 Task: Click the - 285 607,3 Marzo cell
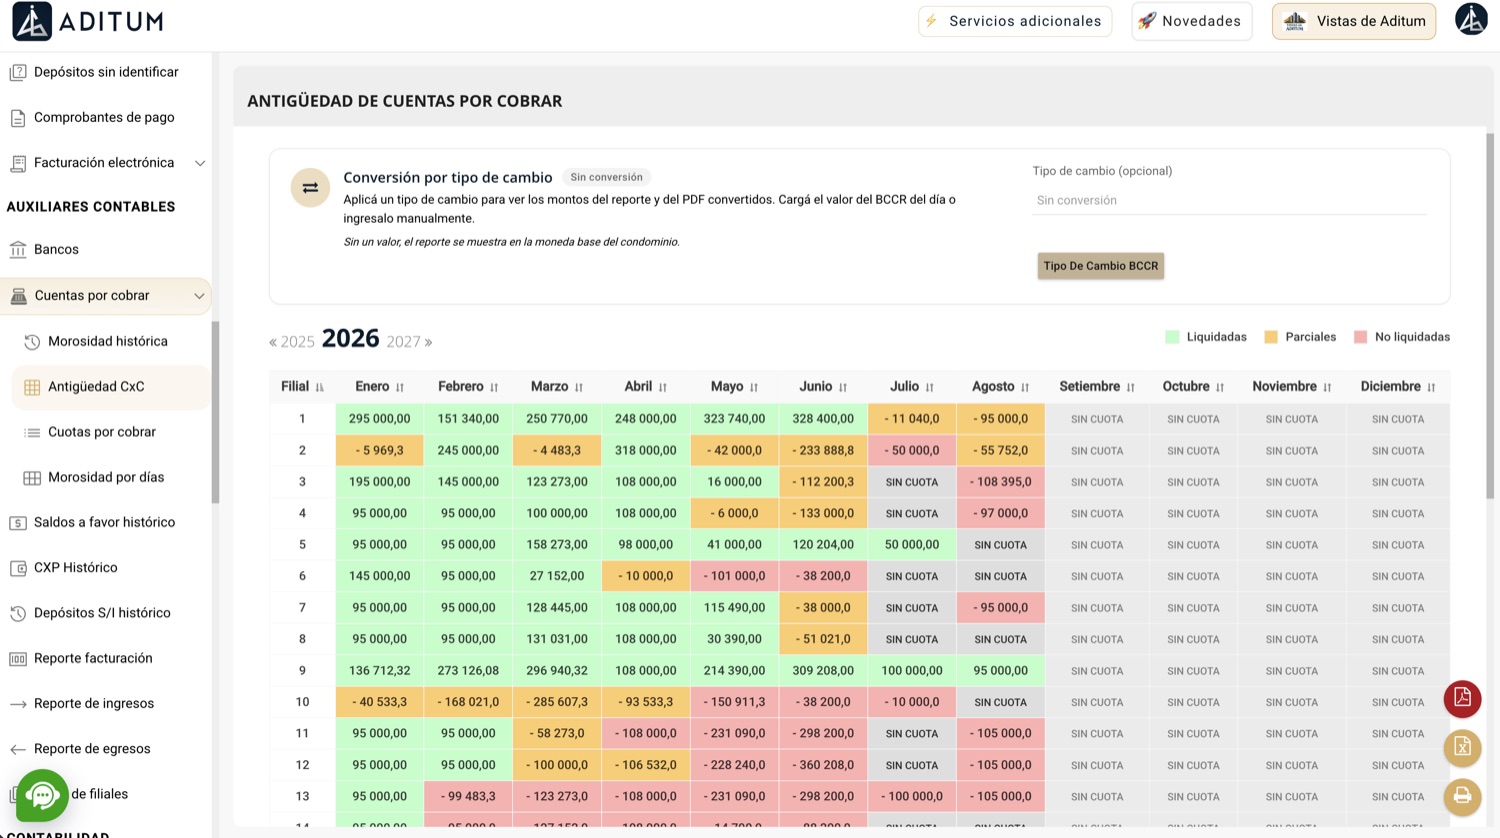(557, 702)
